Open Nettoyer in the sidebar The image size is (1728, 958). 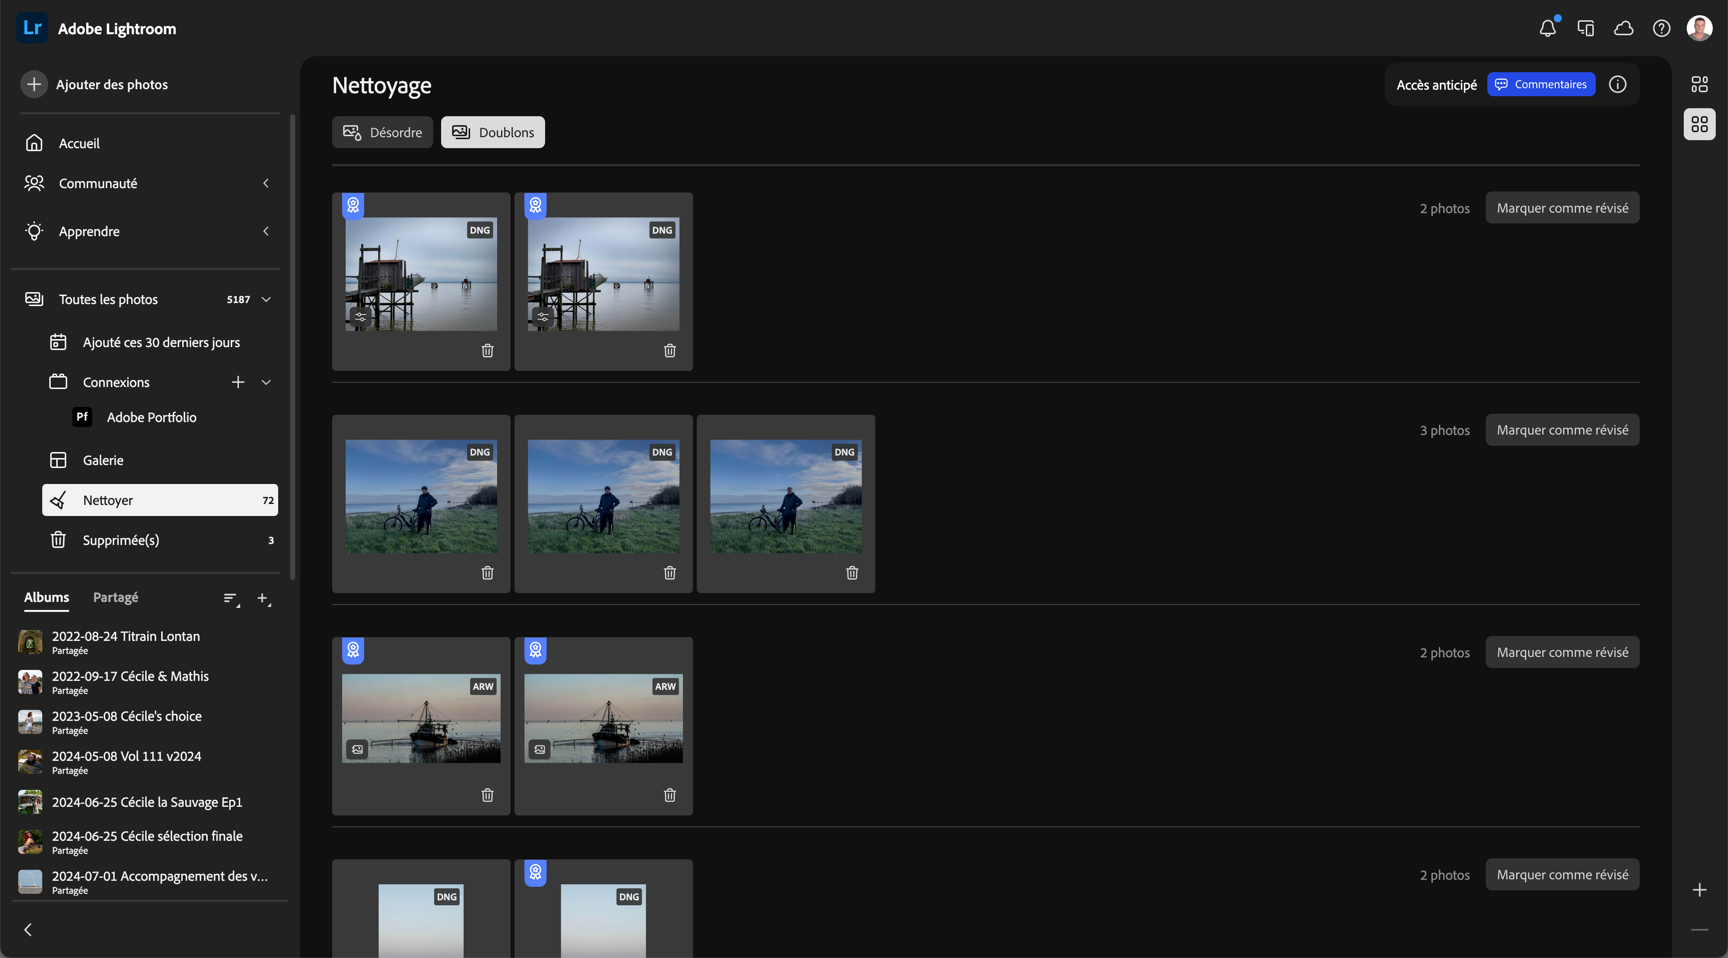pos(160,500)
